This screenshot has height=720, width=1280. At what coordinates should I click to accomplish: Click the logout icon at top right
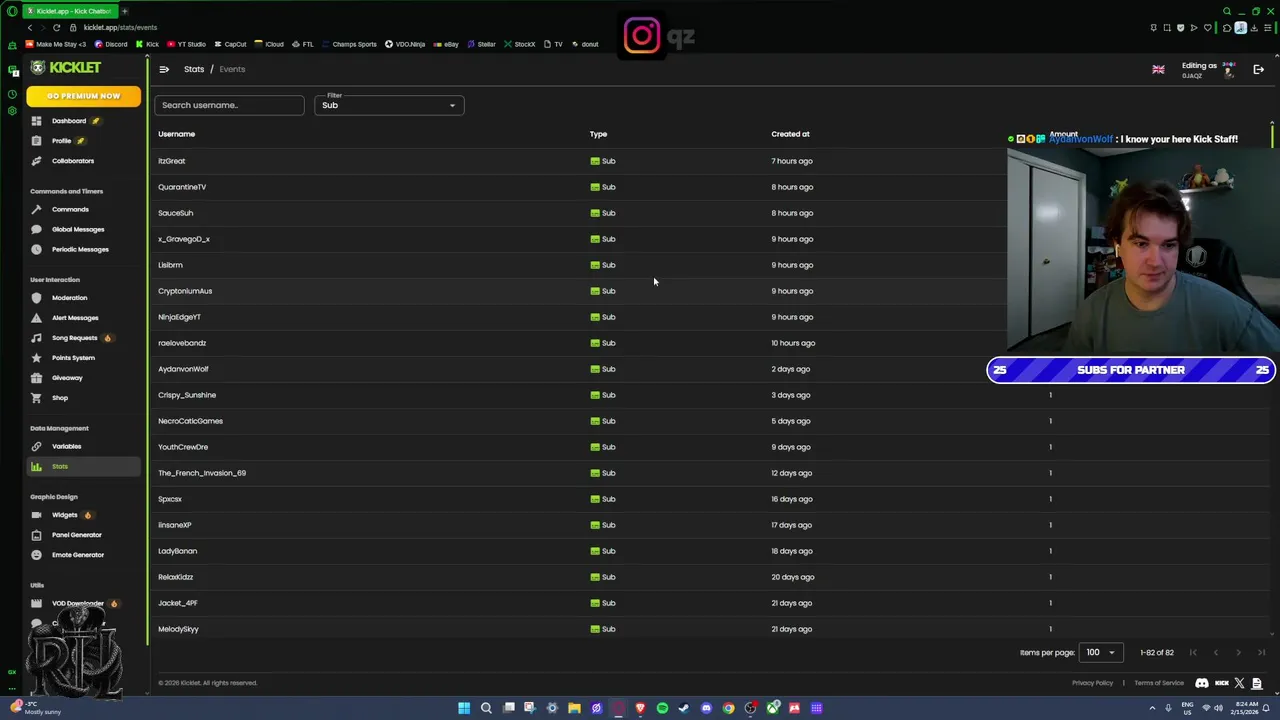click(1259, 70)
